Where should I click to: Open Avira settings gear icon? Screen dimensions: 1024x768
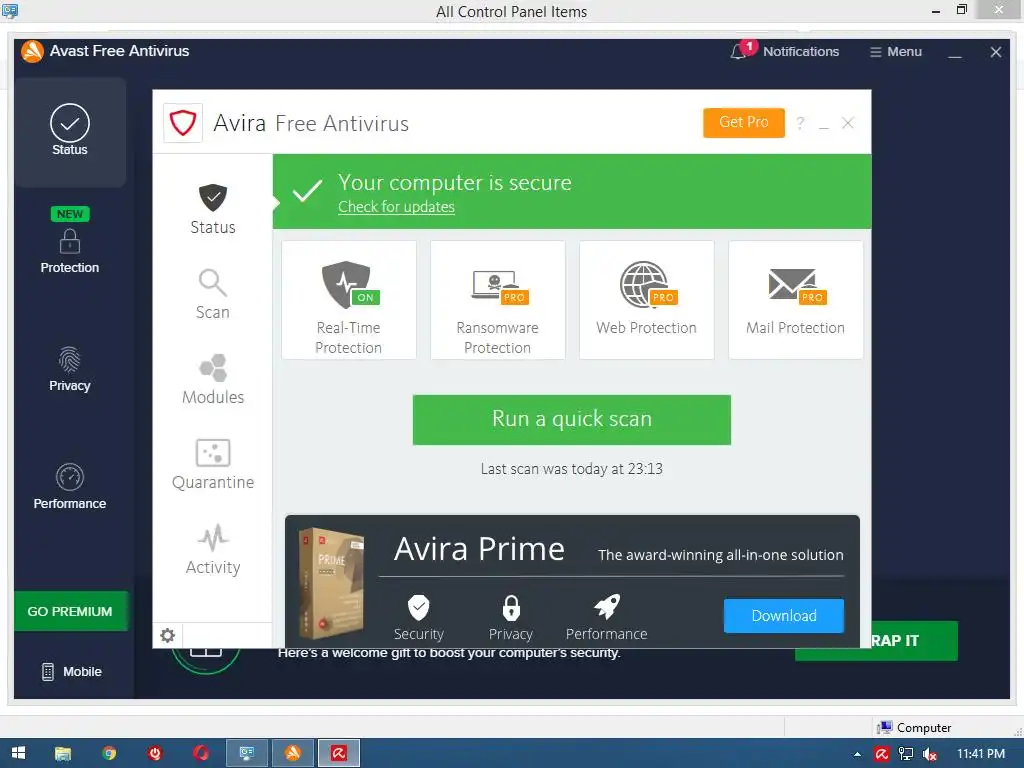pos(168,635)
